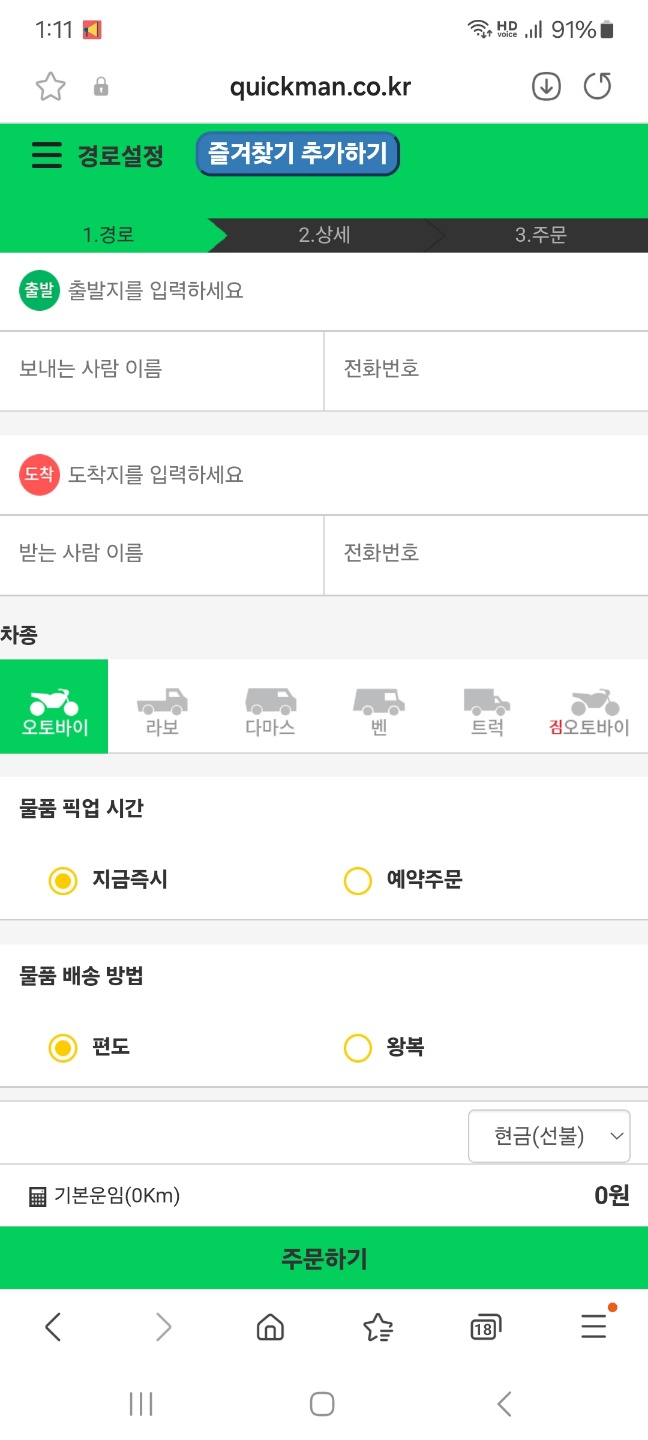Viewport: 648px width, 1440px height.
Task: Select the 예약주문 reservation radio button
Action: 357,881
